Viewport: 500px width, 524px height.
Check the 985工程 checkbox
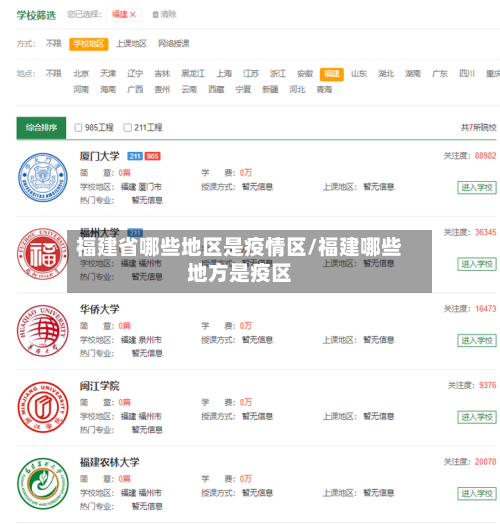click(x=78, y=128)
